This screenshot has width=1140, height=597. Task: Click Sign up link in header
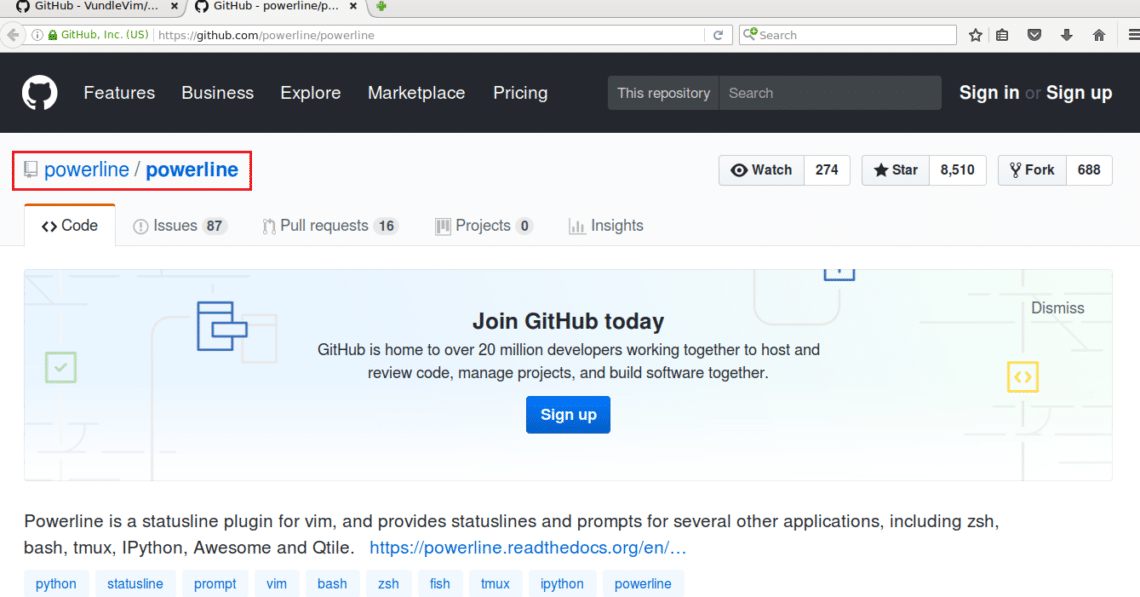pos(1079,93)
